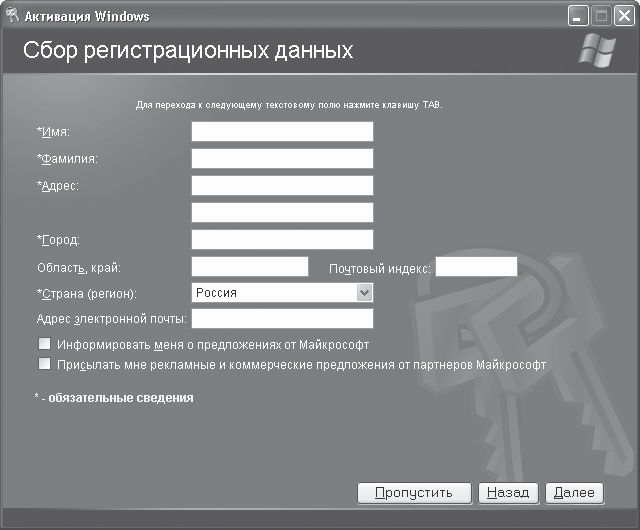This screenshot has height=530, width=640.
Task: Click the maximize button in title bar
Action: pyautogui.click(x=601, y=15)
